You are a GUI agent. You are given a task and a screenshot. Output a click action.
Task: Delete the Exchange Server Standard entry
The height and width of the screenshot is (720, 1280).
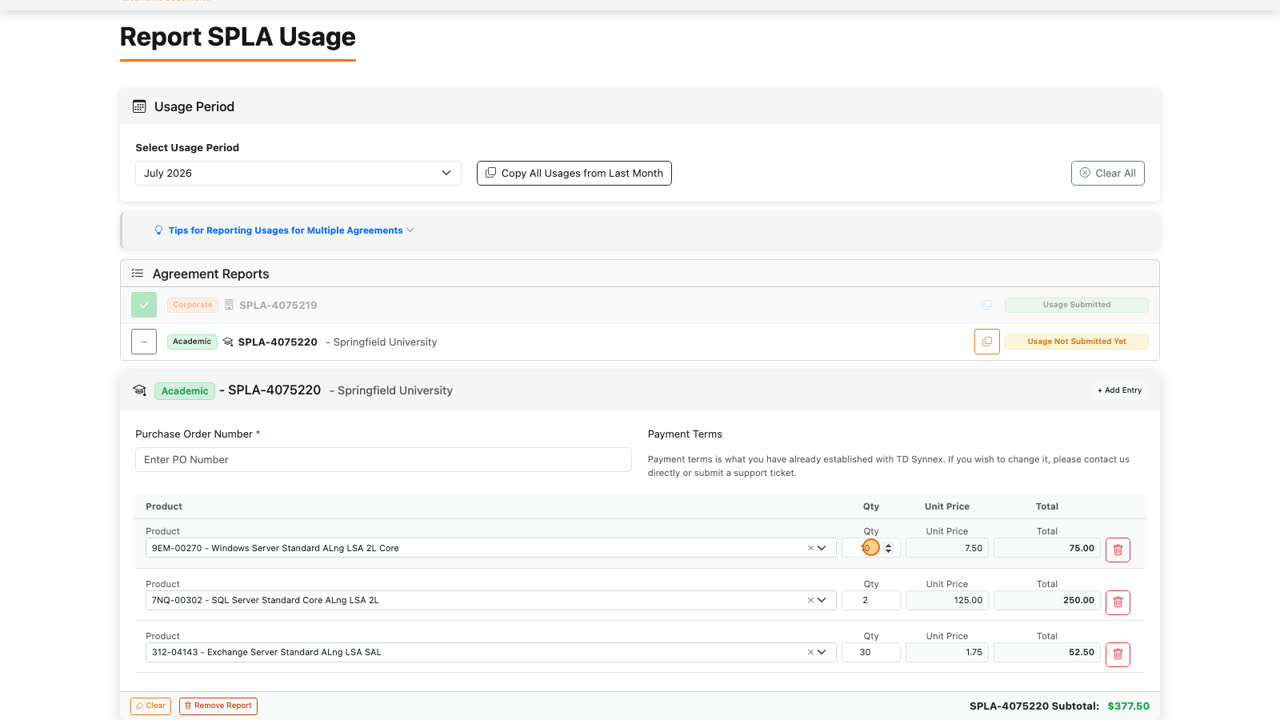[x=1118, y=654]
